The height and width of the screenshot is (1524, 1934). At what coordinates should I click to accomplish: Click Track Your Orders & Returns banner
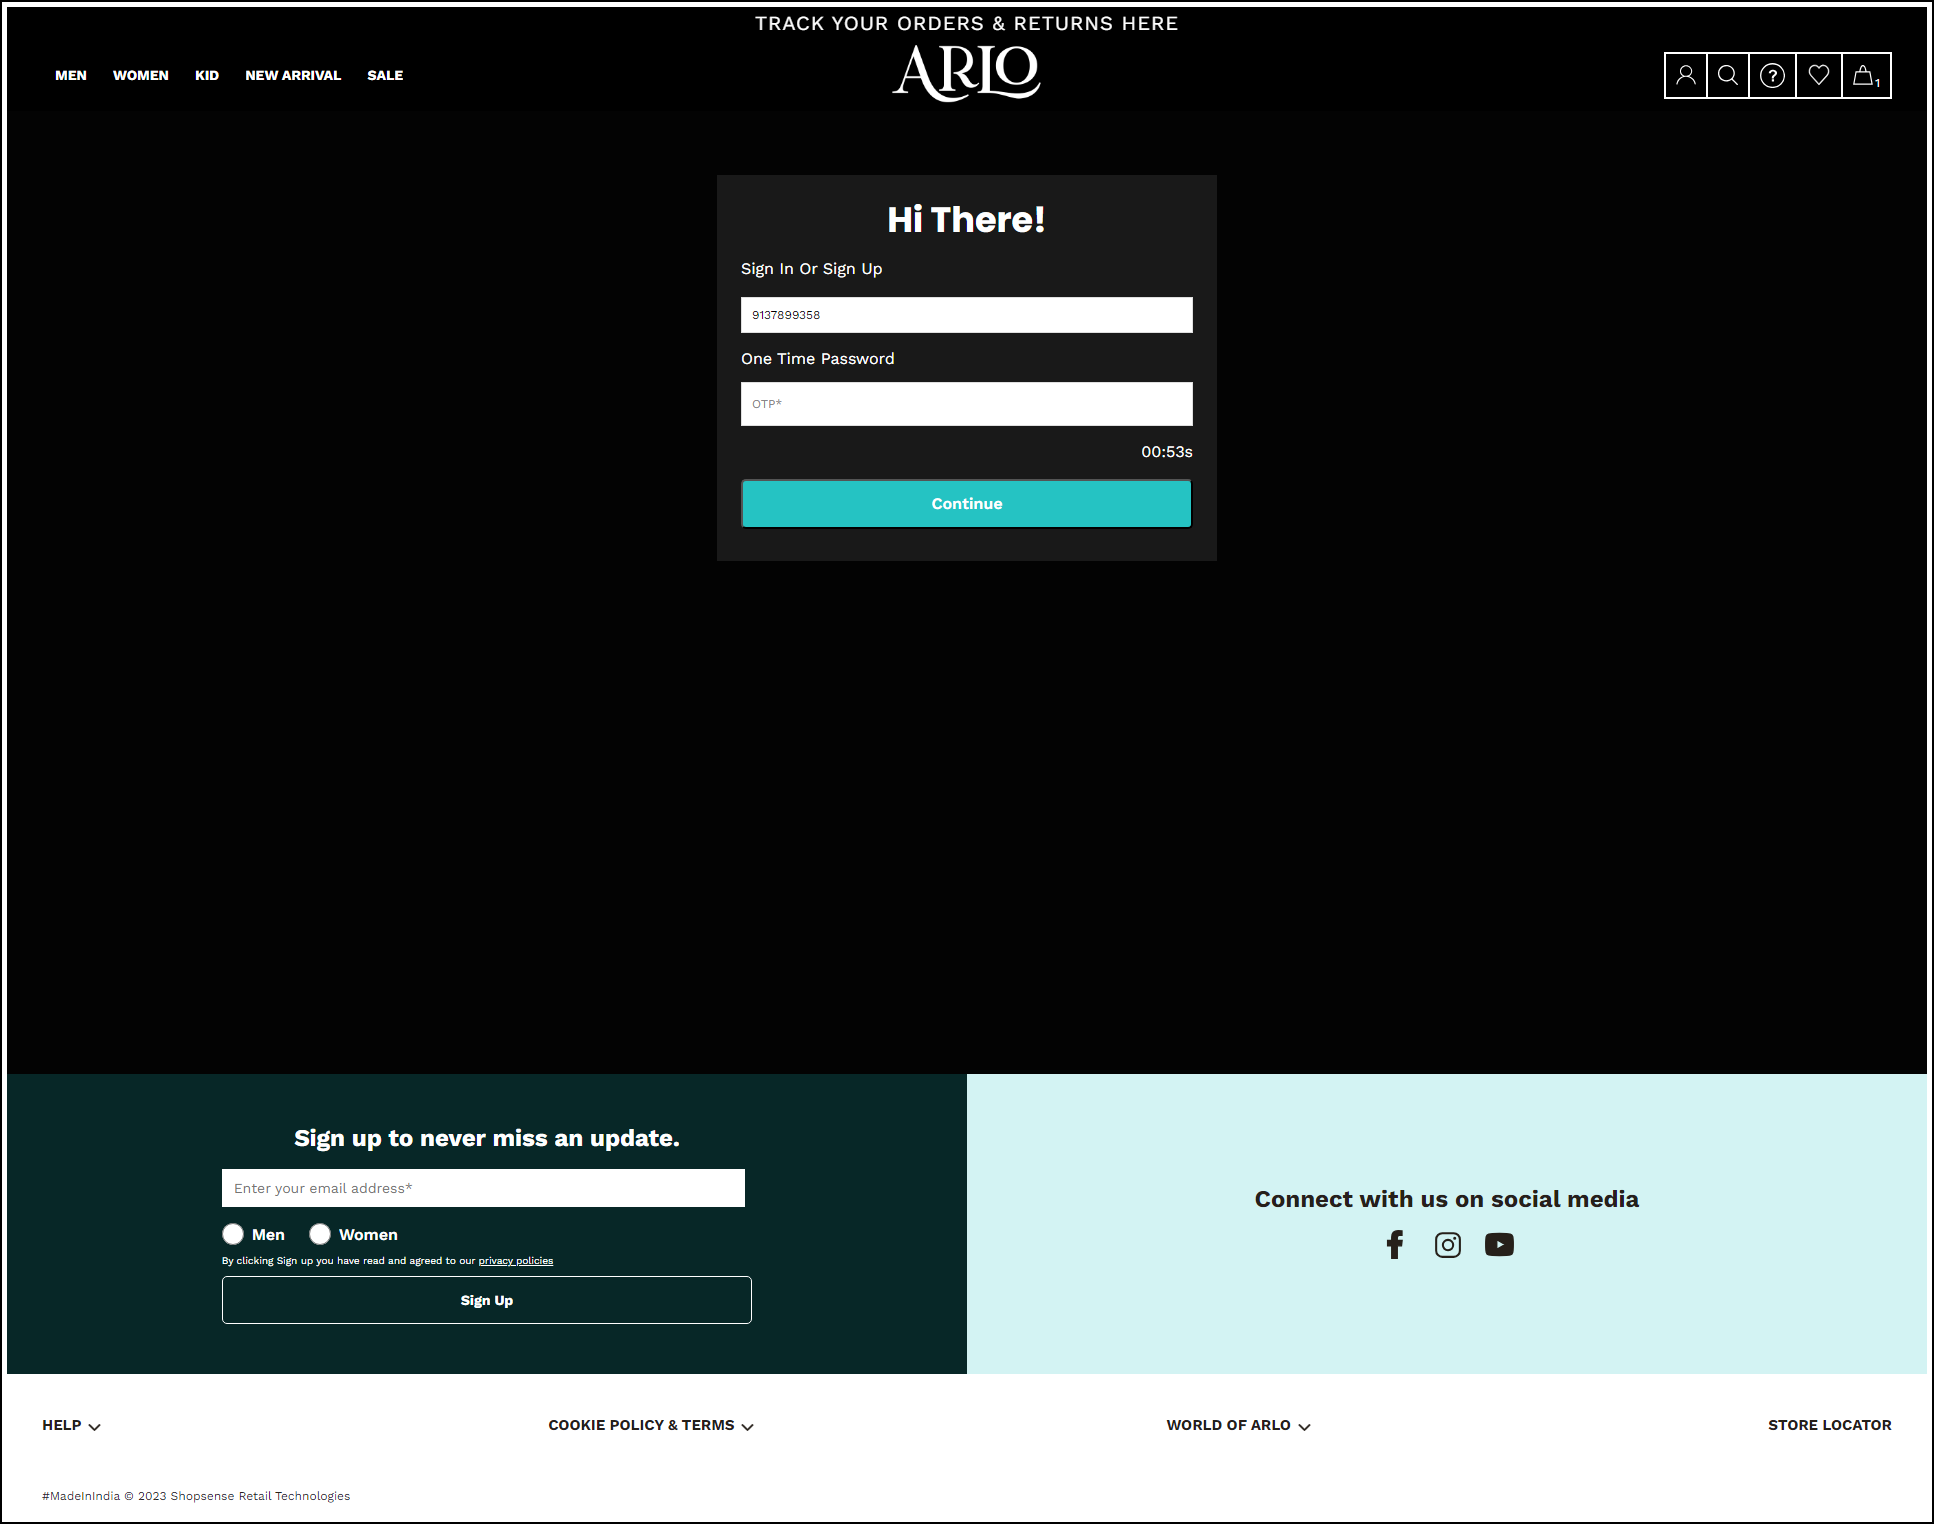coord(966,23)
